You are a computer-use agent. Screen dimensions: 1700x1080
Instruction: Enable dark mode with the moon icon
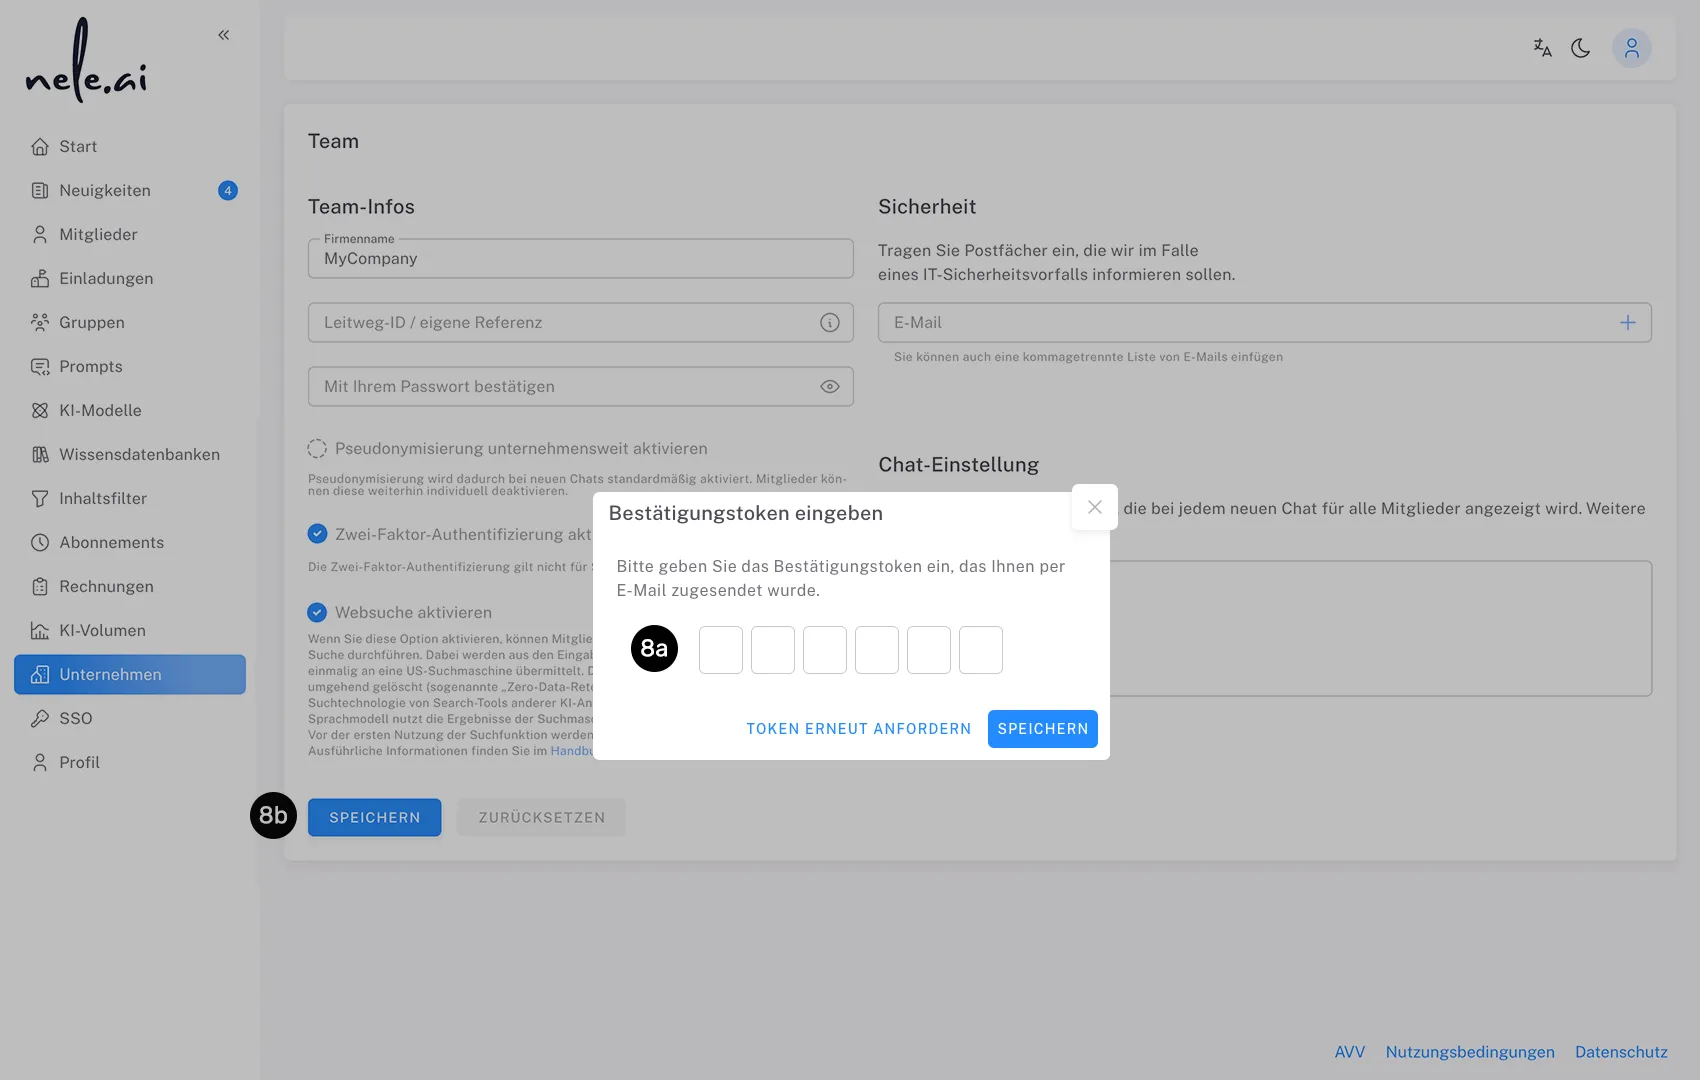point(1581,47)
